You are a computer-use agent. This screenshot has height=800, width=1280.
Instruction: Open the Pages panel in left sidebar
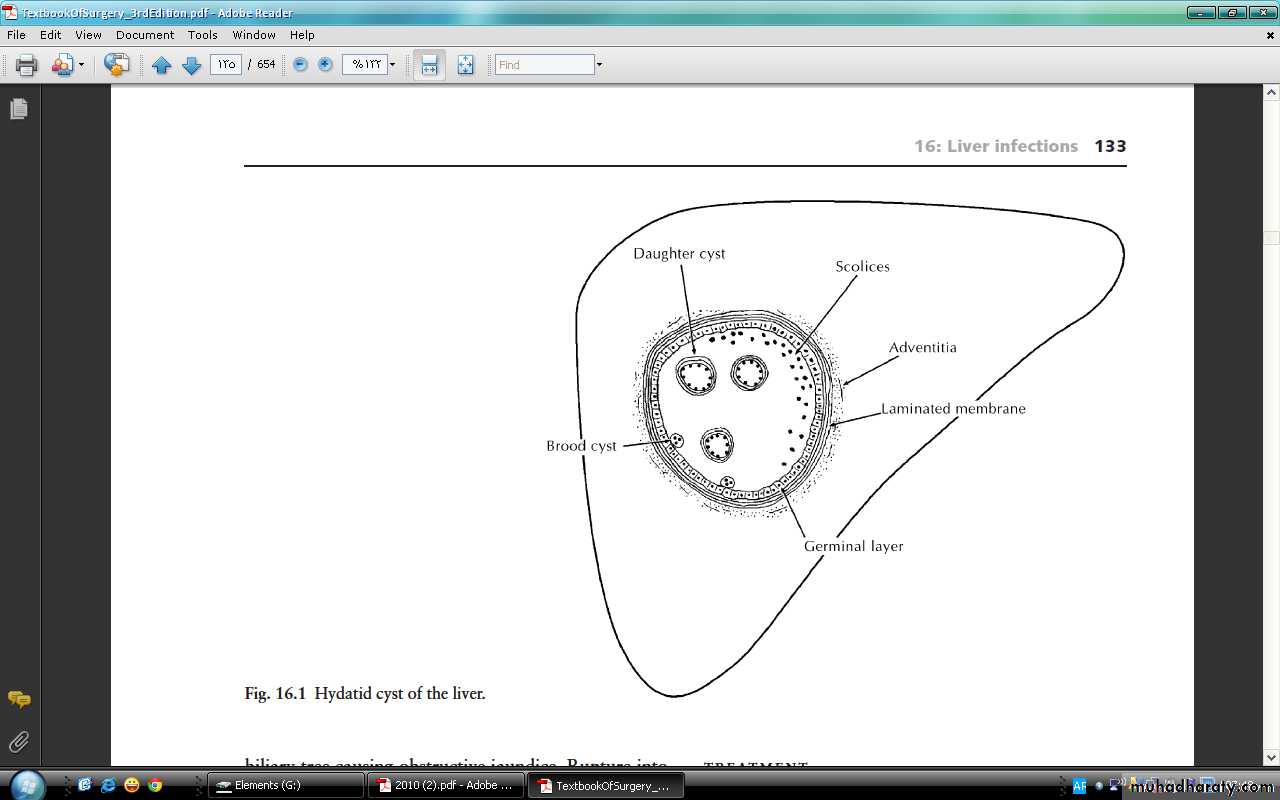(19, 109)
